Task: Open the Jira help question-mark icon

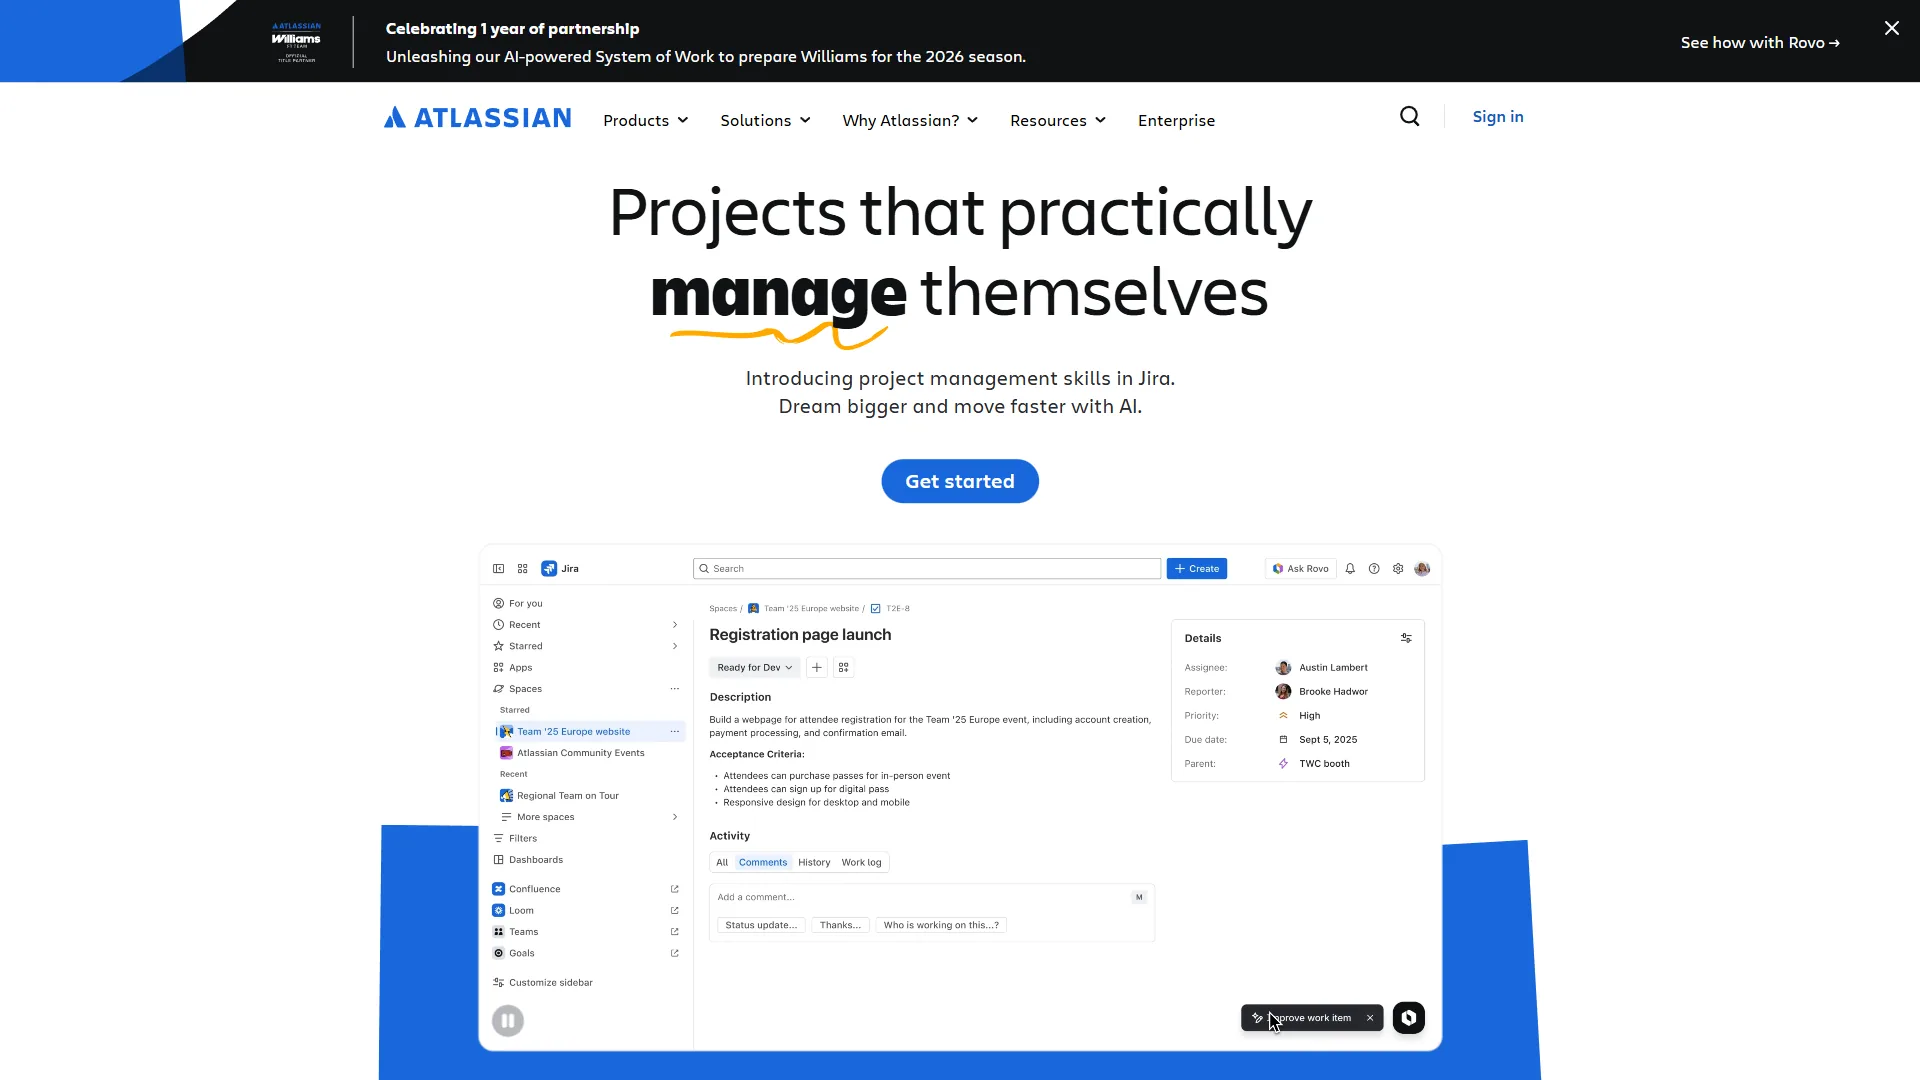Action: point(1374,569)
